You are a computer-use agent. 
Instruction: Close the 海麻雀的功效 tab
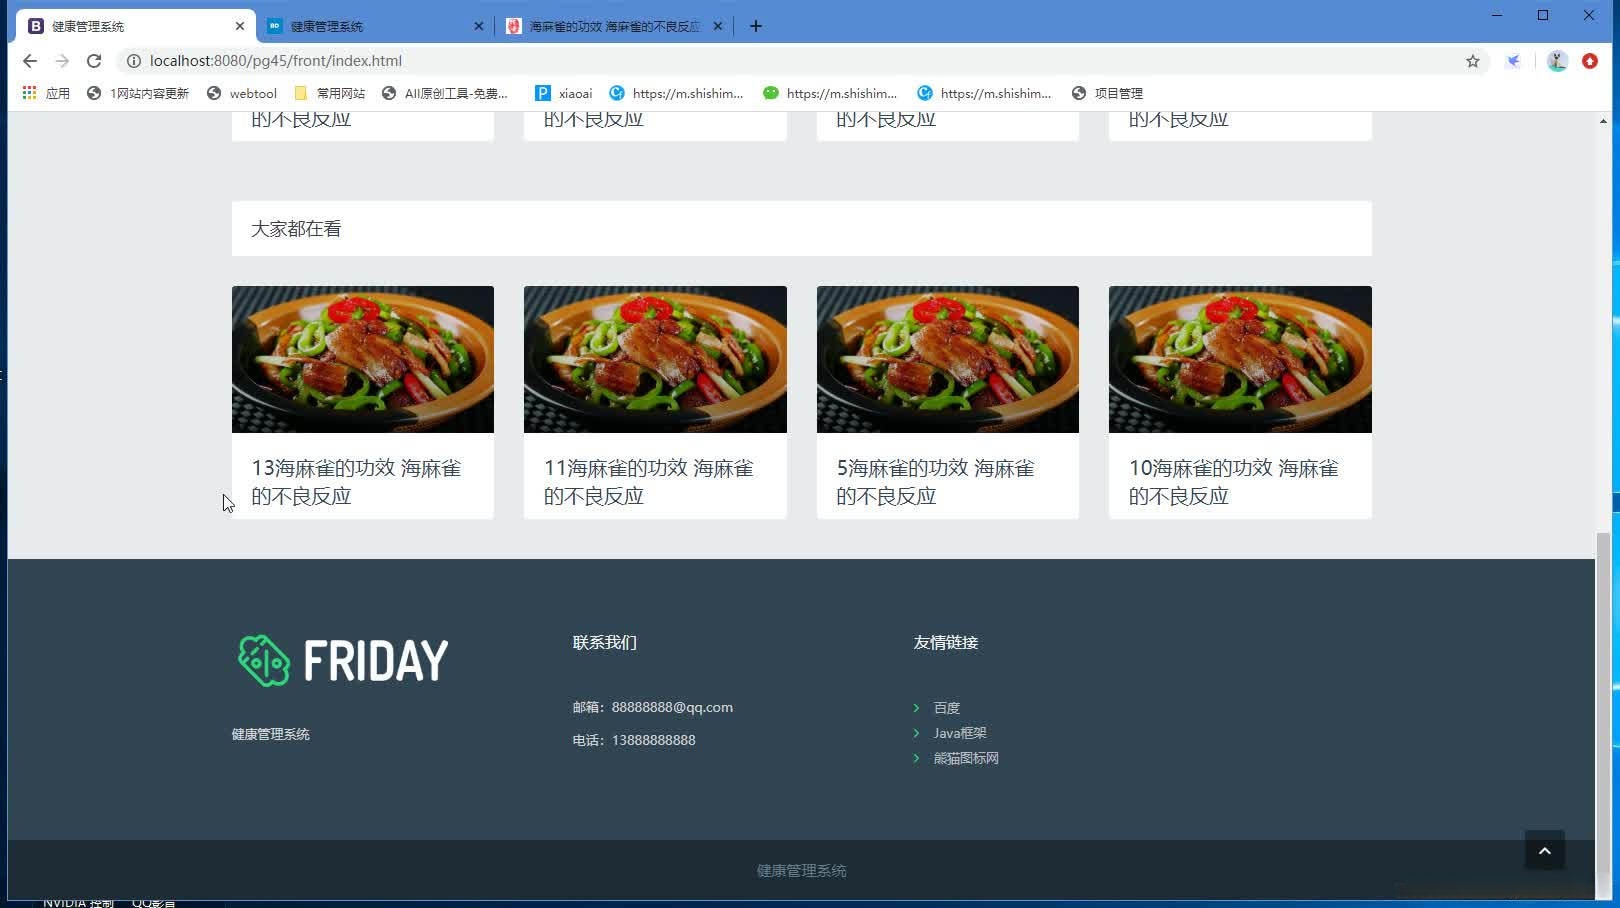718,26
